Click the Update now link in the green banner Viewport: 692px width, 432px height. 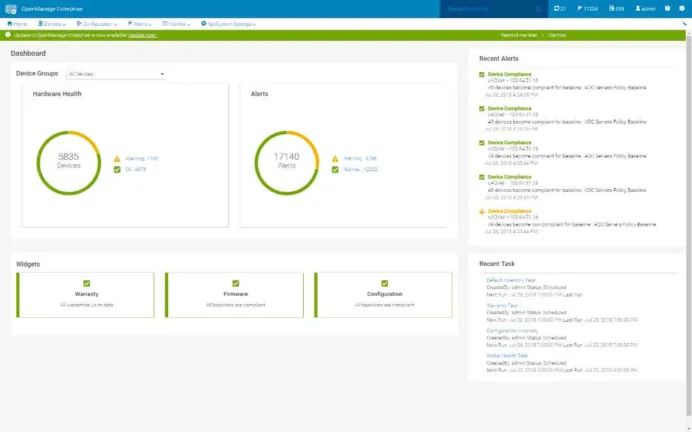pyautogui.click(x=142, y=35)
